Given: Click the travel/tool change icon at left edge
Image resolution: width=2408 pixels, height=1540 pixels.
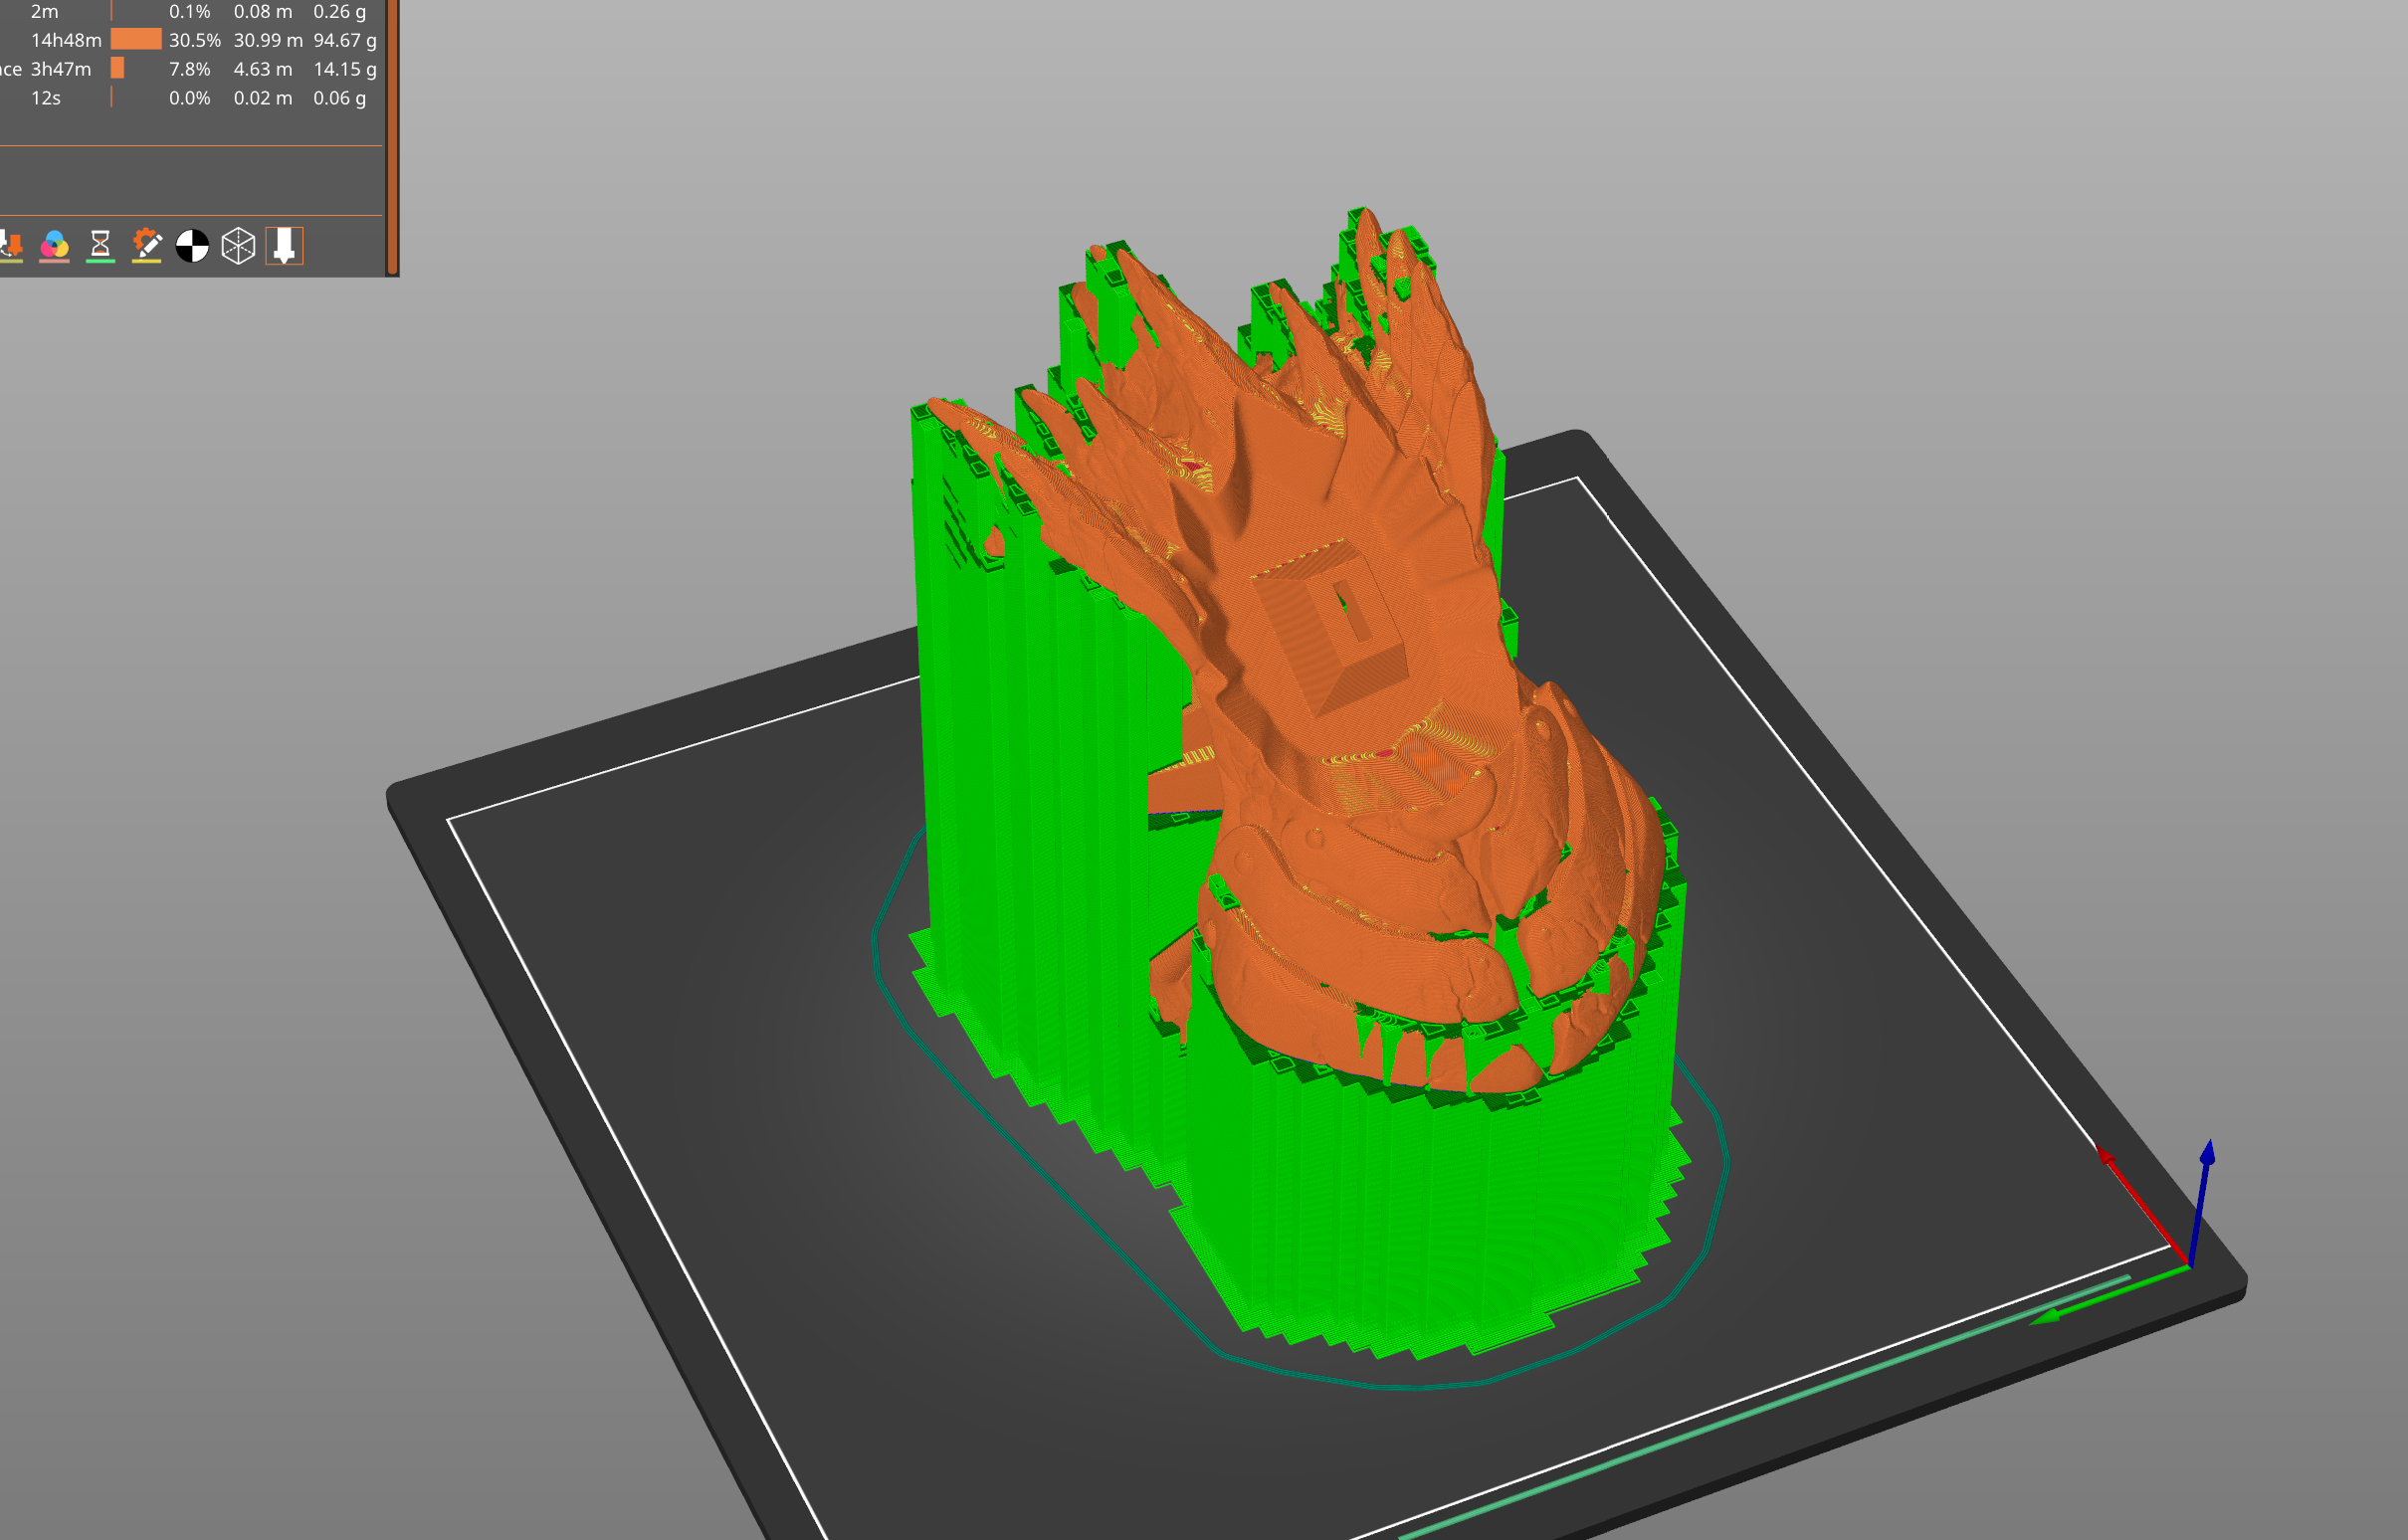Looking at the screenshot, I should click(10, 245).
